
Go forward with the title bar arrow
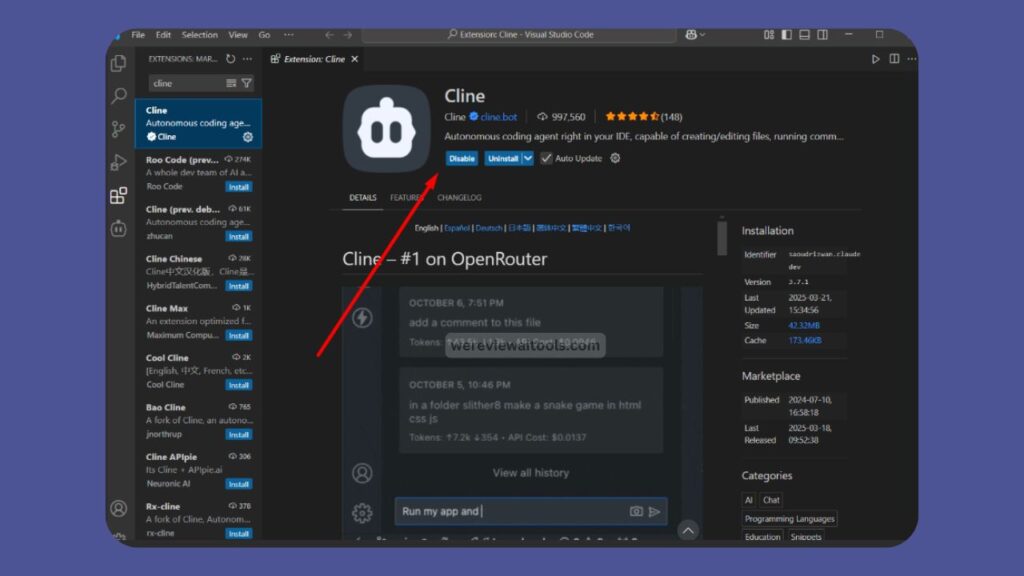click(x=347, y=35)
